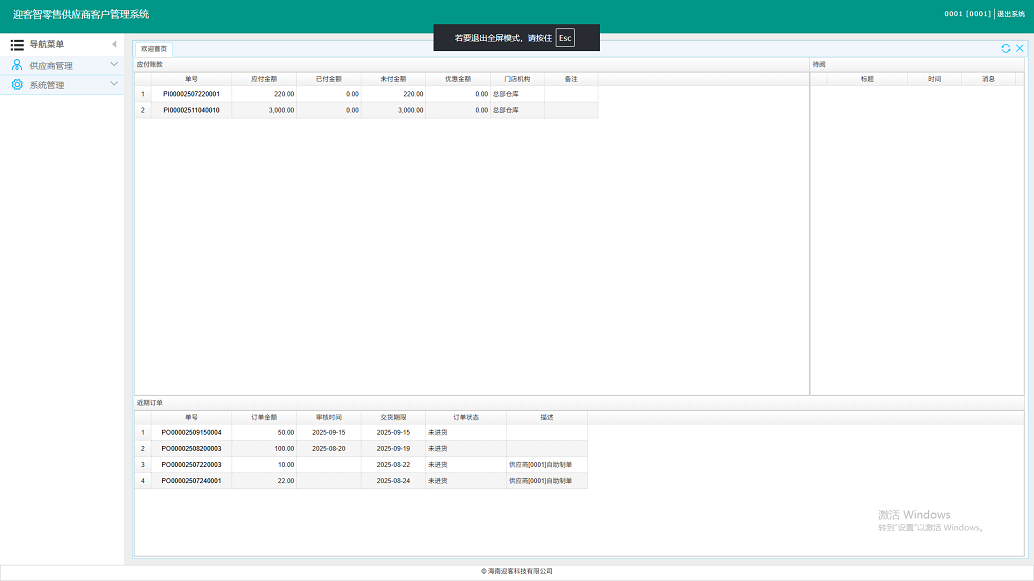
Task: Expand the 供应商管理 chevron
Action: (113, 65)
